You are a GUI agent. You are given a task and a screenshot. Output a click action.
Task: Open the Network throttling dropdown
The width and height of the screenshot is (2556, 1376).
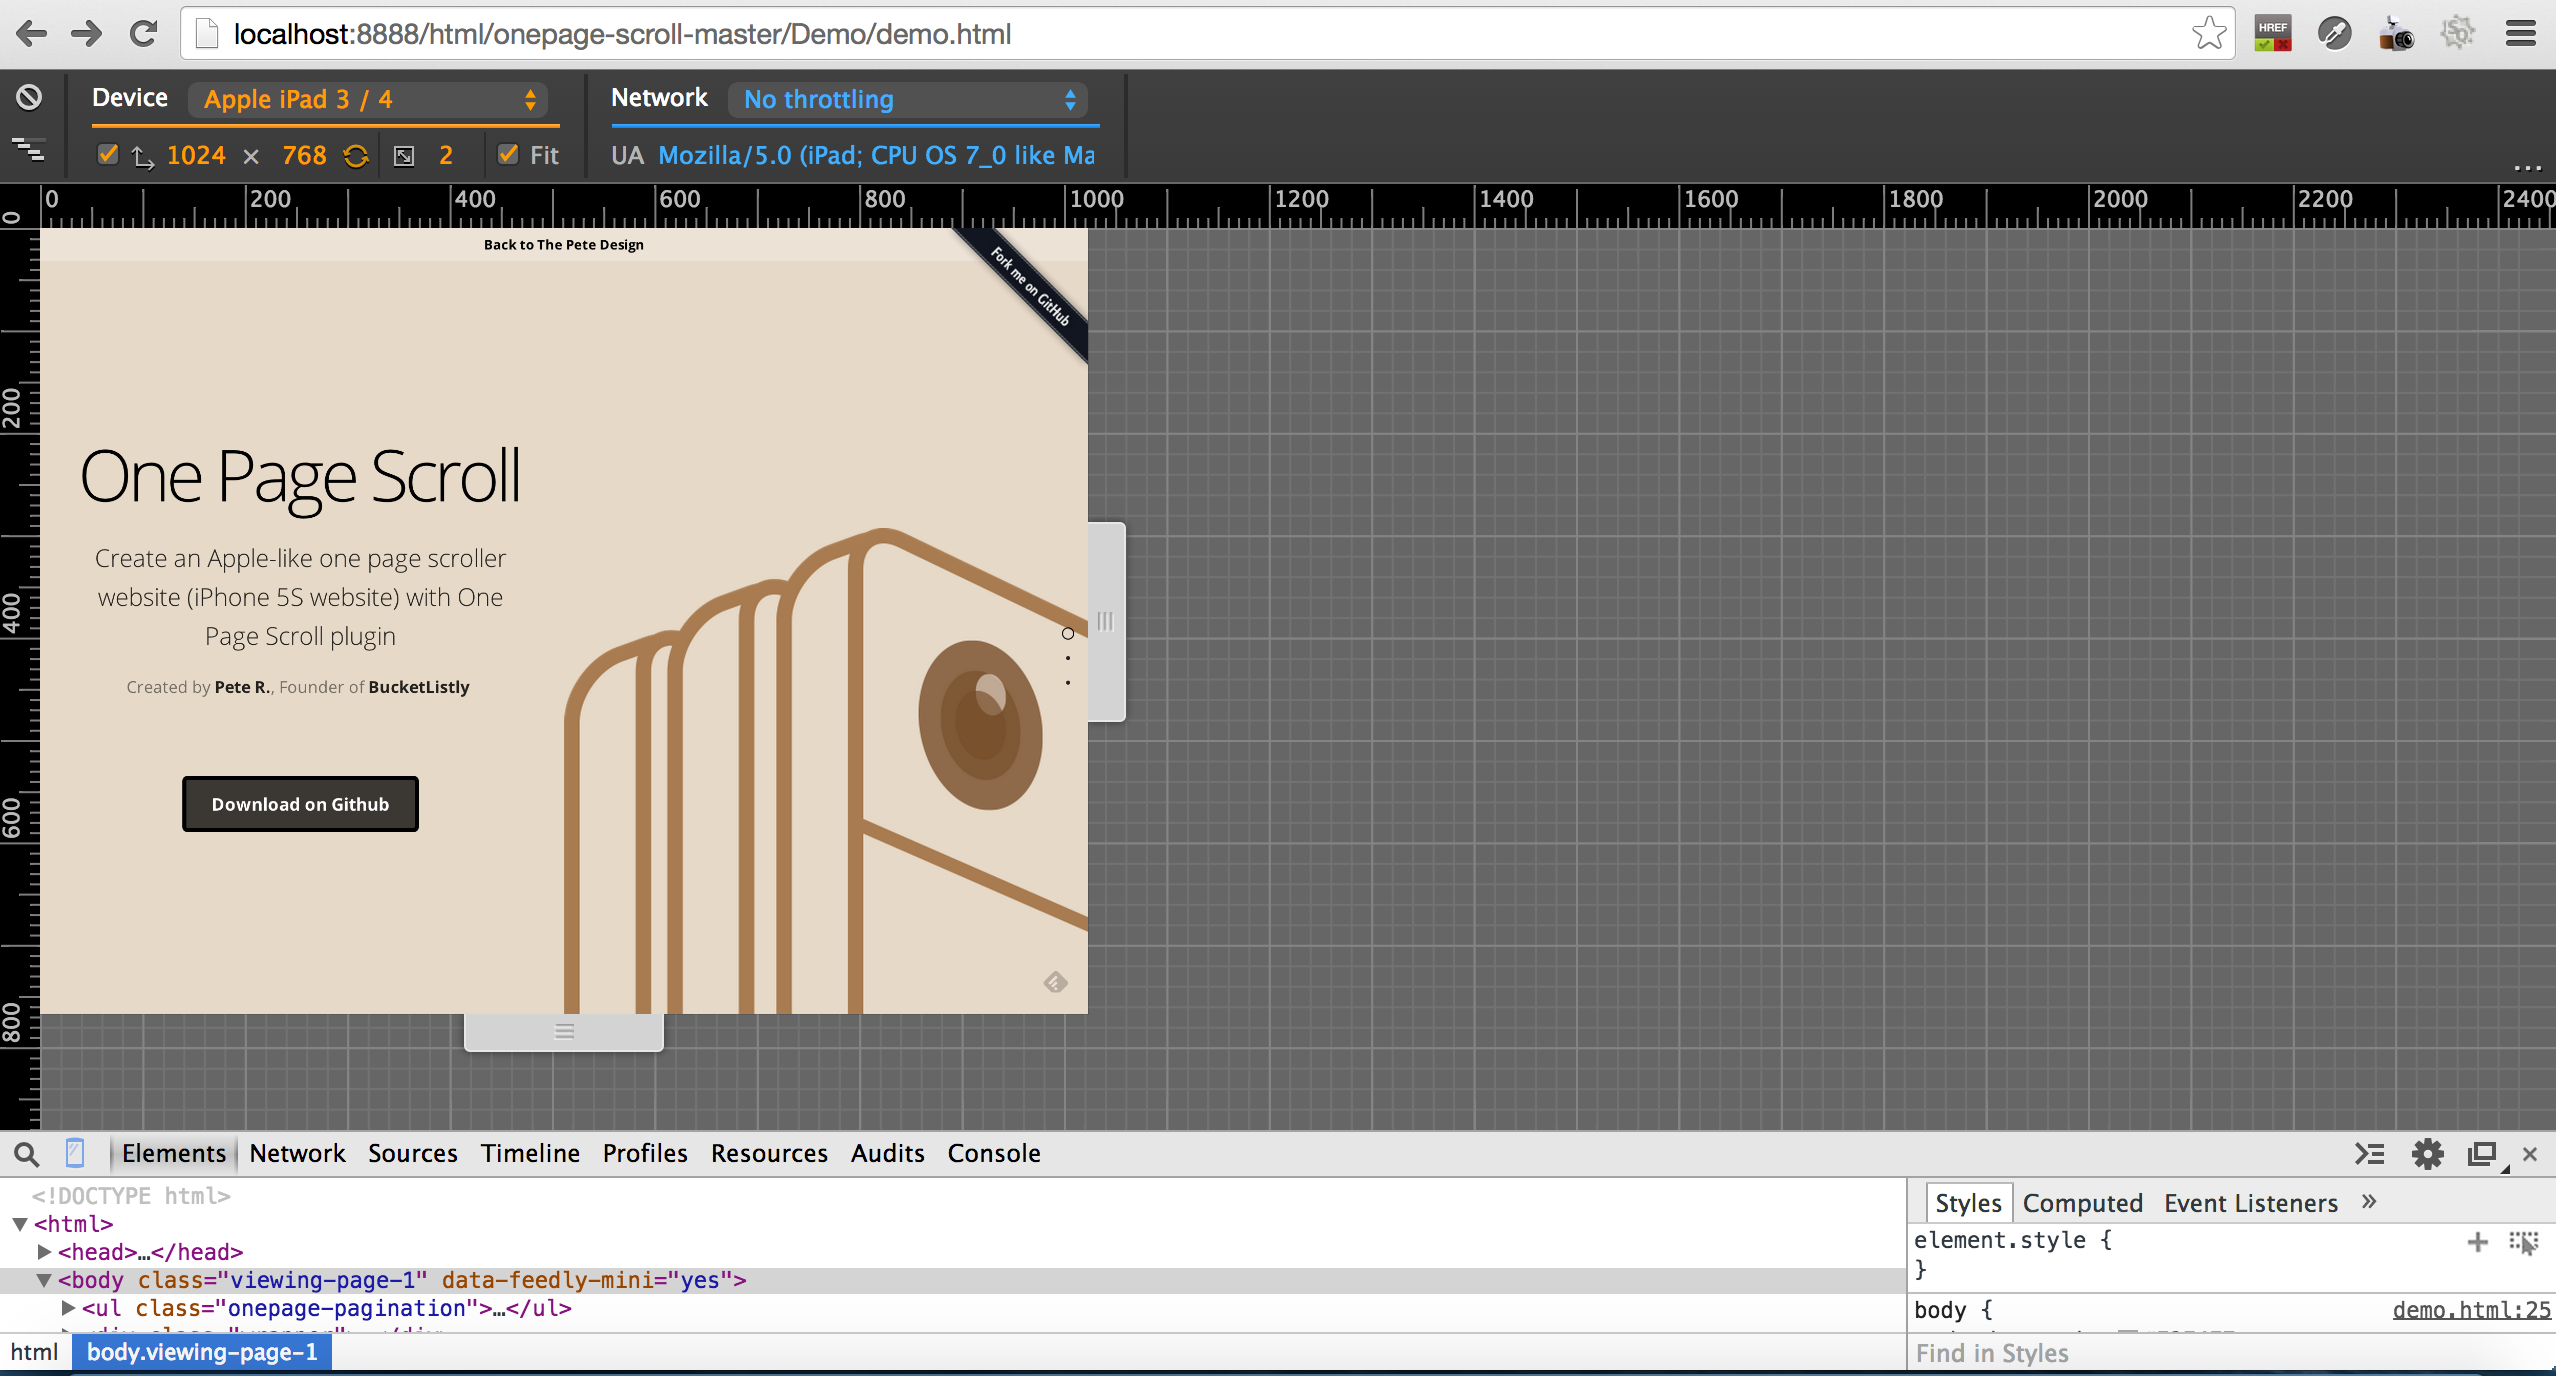point(908,99)
